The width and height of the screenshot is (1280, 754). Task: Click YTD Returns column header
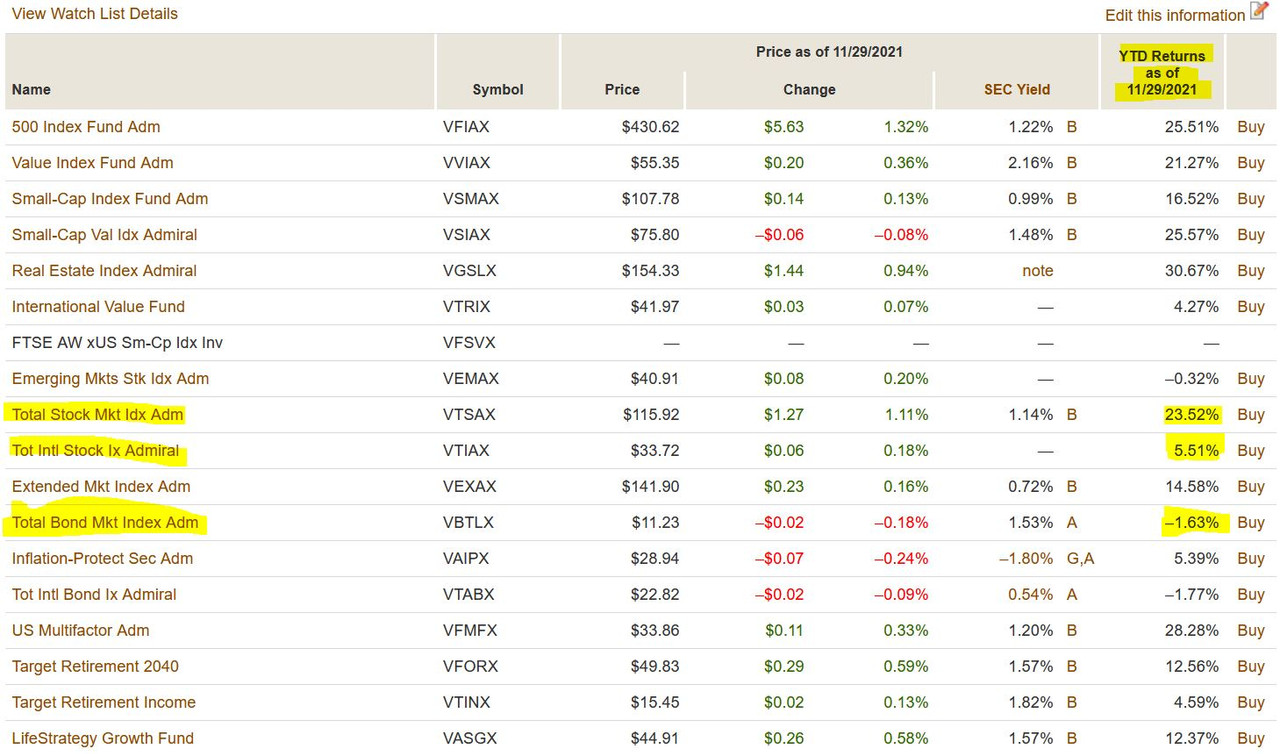pos(1161,72)
